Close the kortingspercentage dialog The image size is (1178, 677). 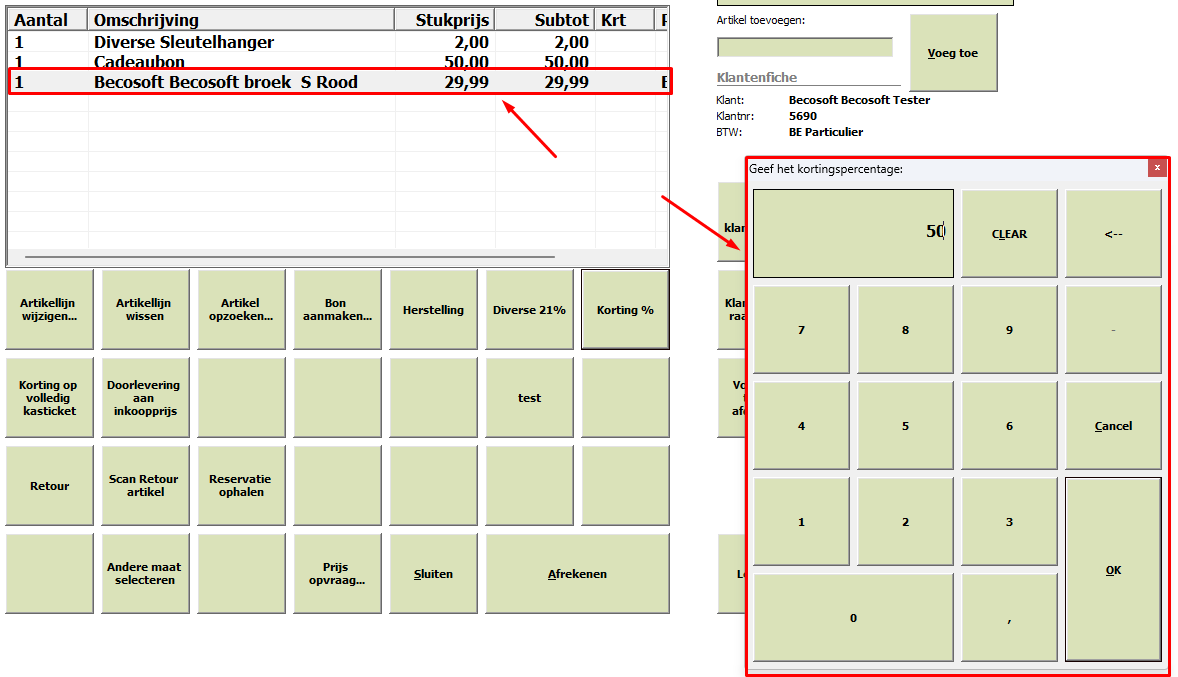tap(1158, 168)
